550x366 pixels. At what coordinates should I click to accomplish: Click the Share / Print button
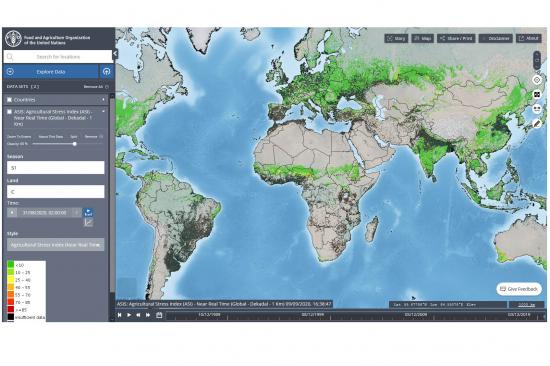coord(456,38)
